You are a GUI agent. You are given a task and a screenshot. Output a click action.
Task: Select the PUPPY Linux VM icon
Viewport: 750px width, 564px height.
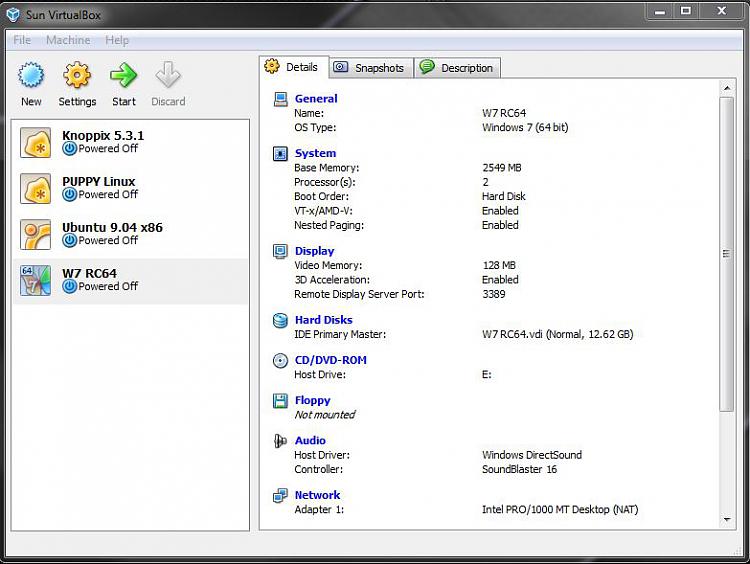click(35, 188)
